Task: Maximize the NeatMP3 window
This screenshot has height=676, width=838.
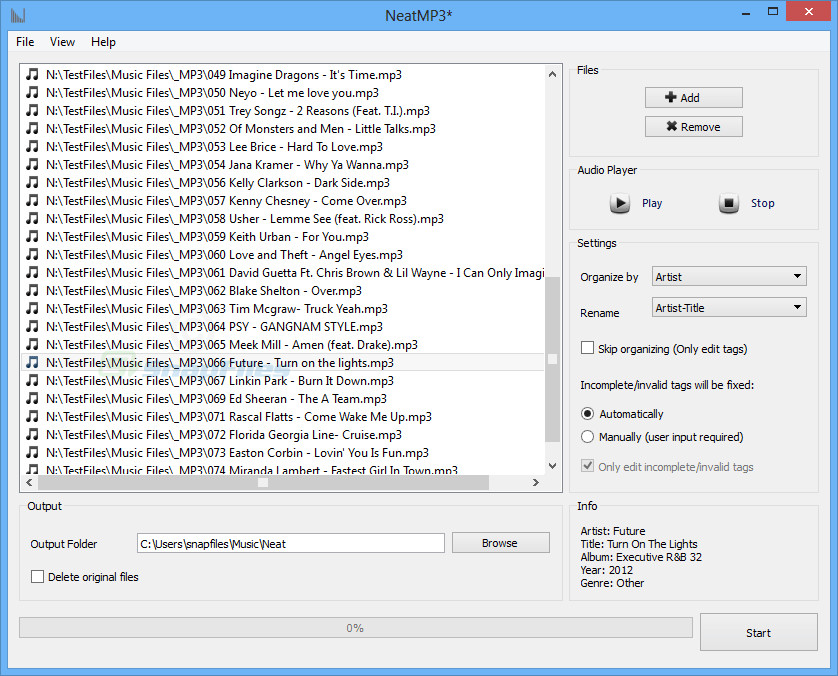Action: [x=773, y=12]
